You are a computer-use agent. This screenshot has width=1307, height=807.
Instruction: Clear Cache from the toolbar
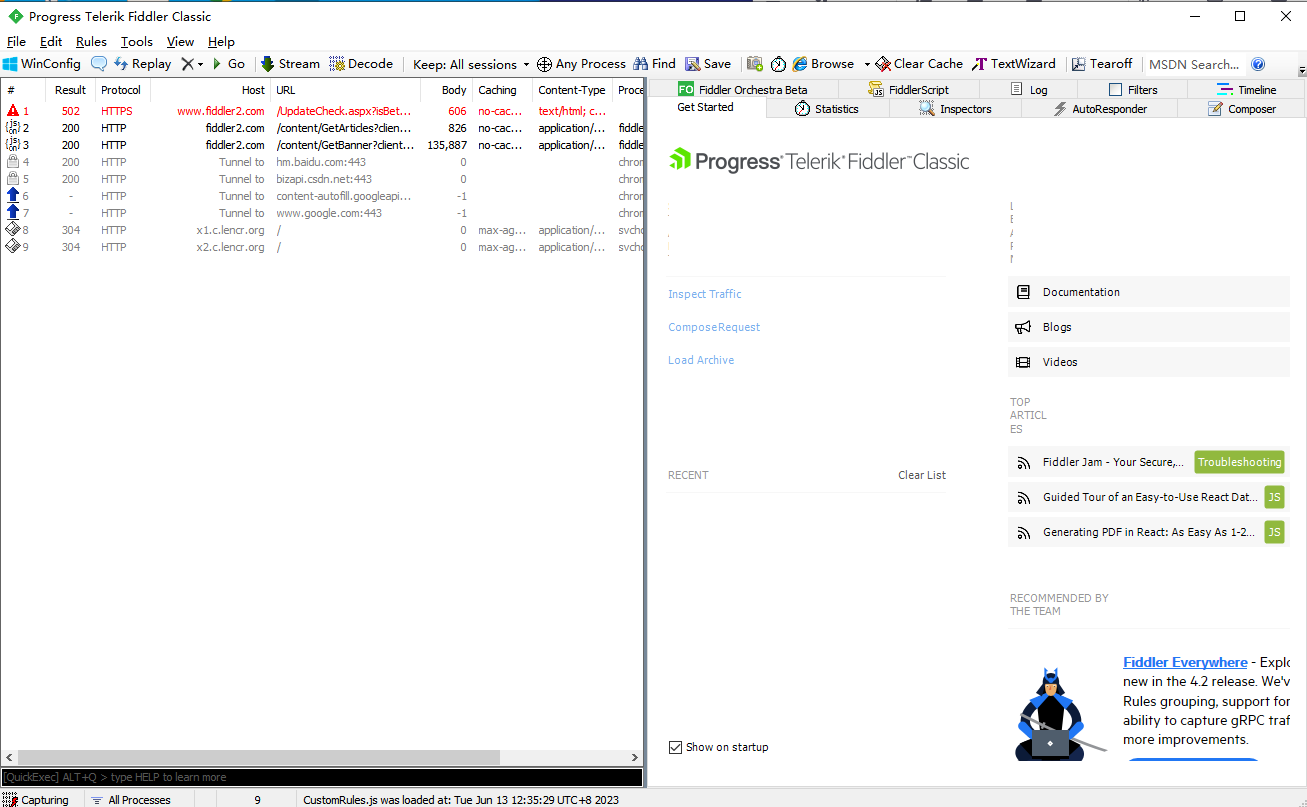pos(919,64)
